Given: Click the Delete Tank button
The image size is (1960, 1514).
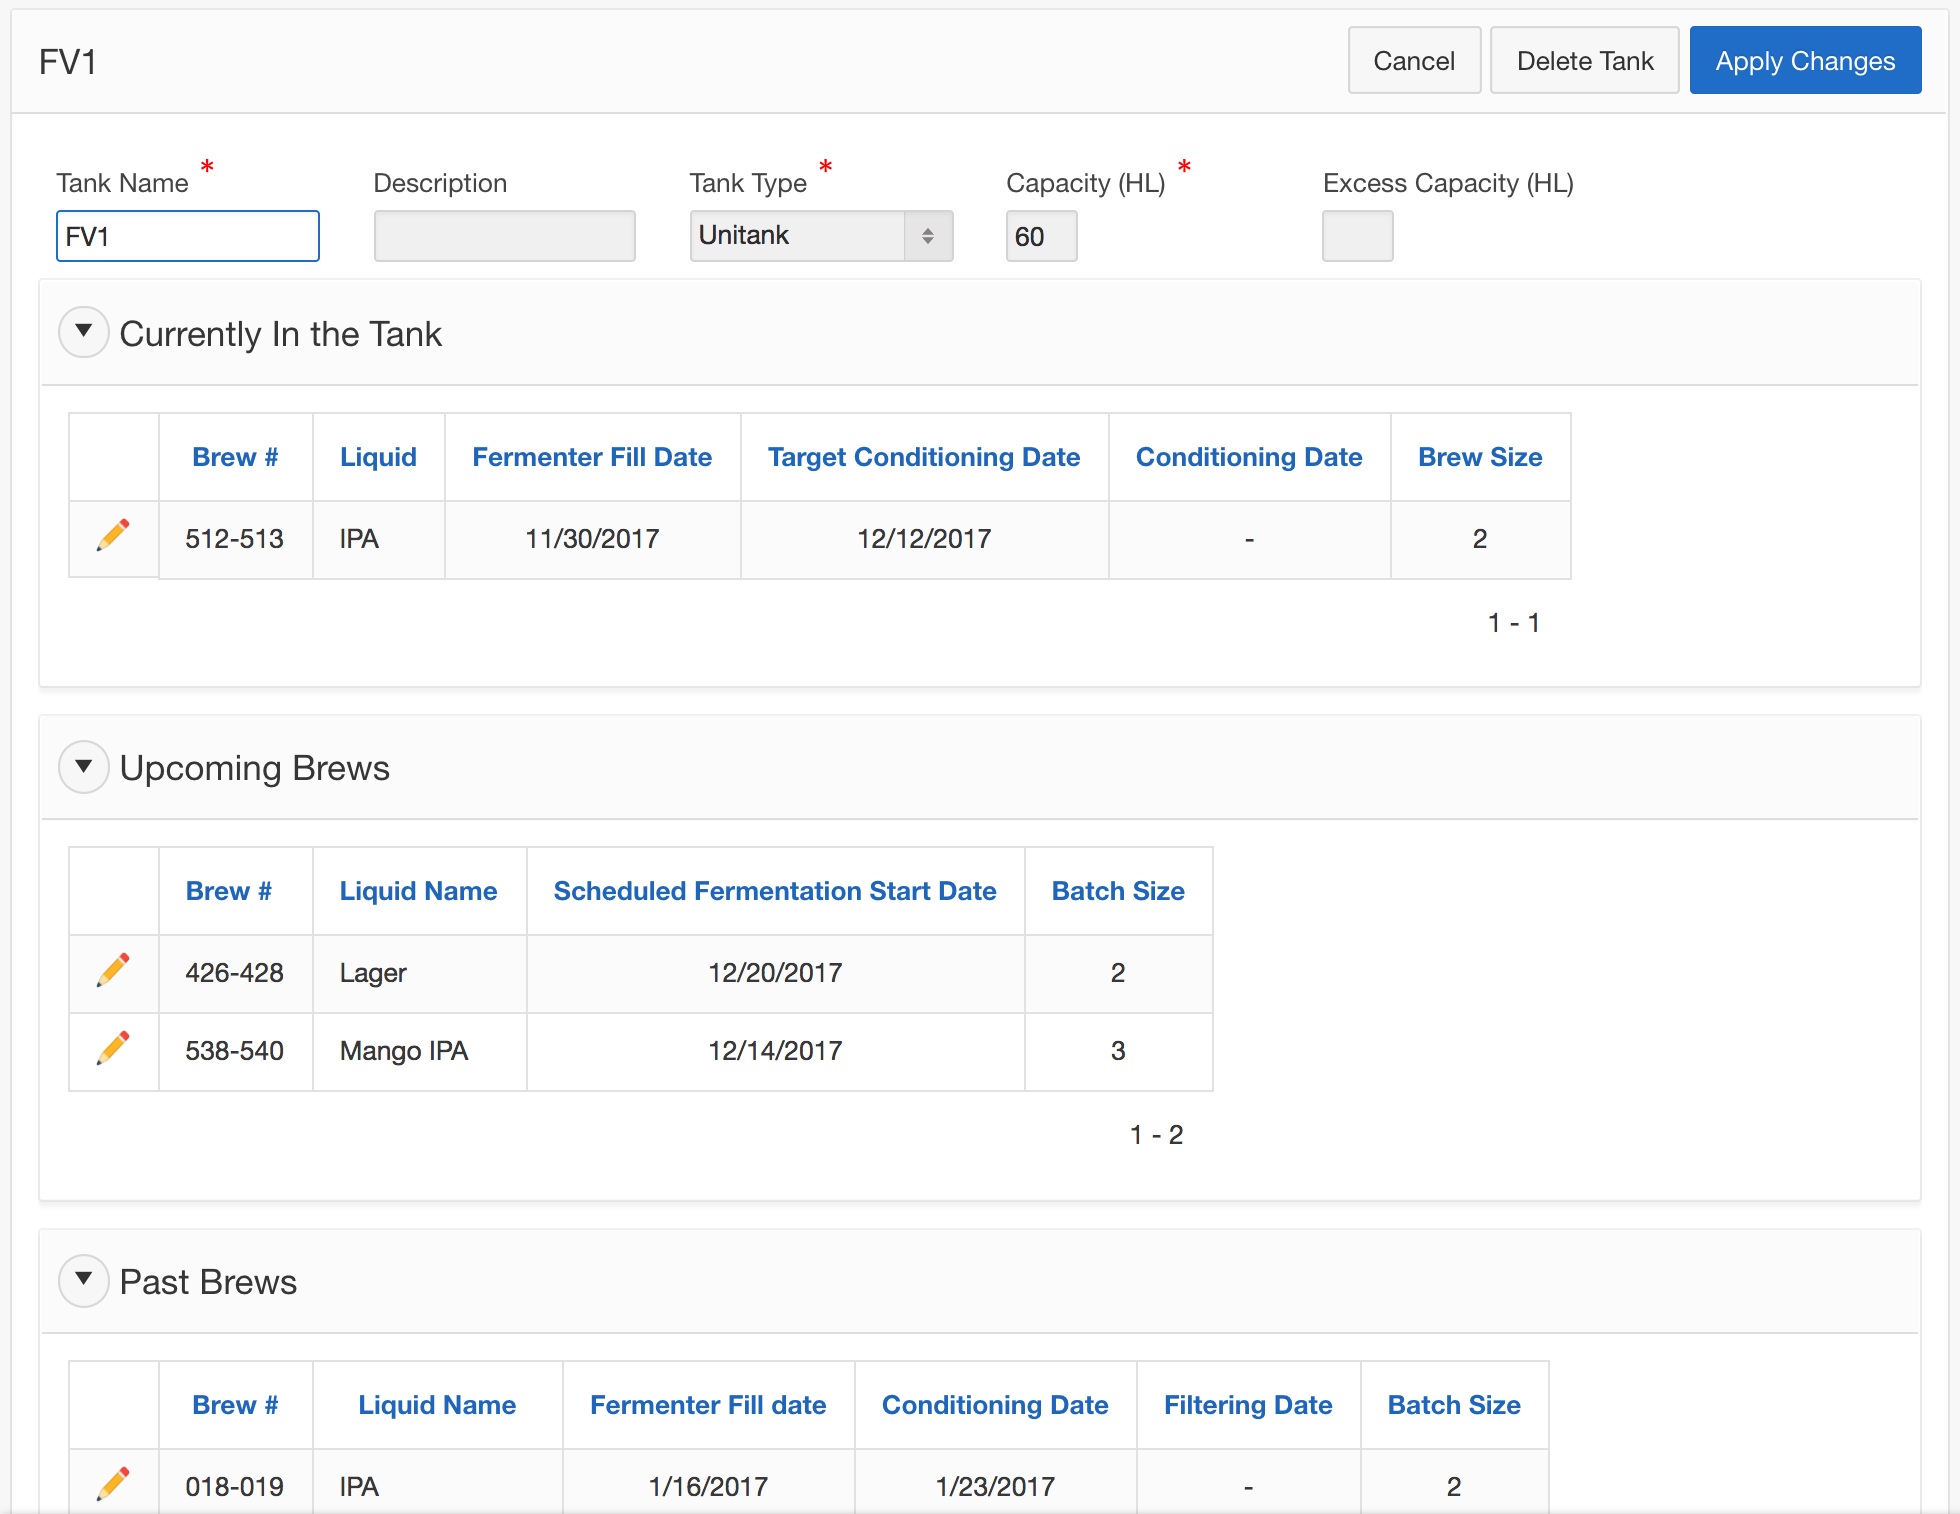Looking at the screenshot, I should click(x=1584, y=61).
